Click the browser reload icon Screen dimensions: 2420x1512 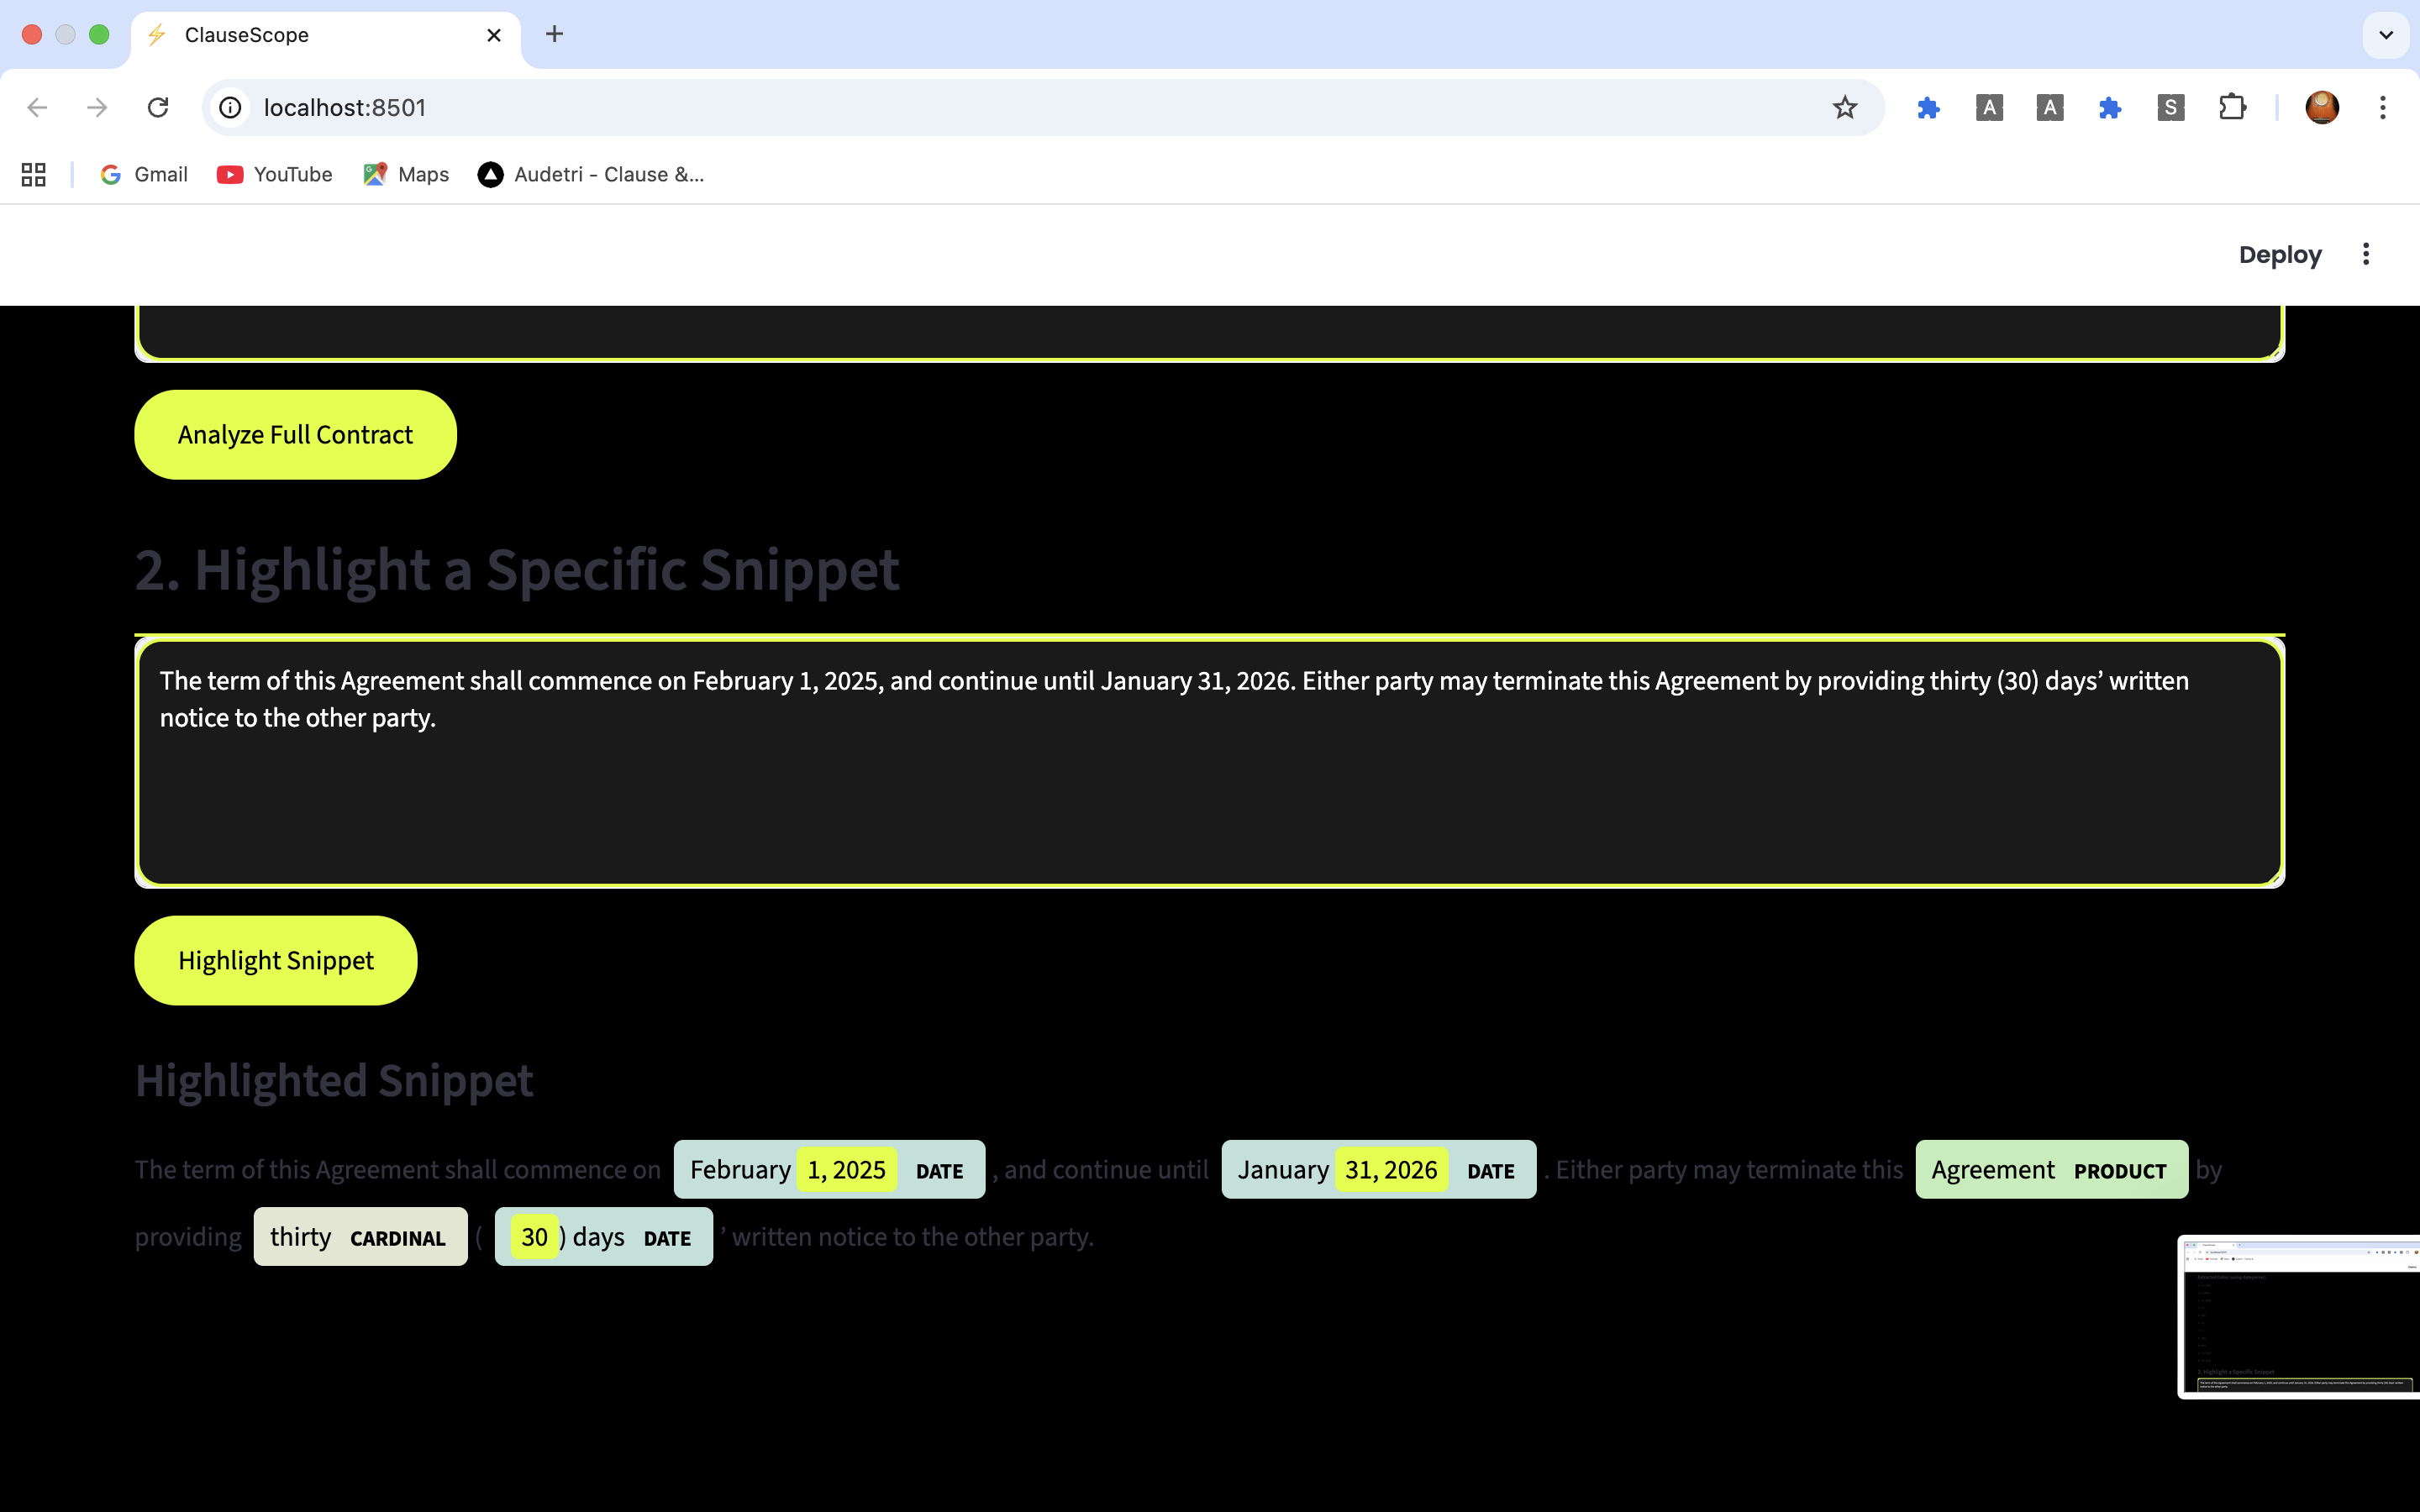[x=158, y=107]
